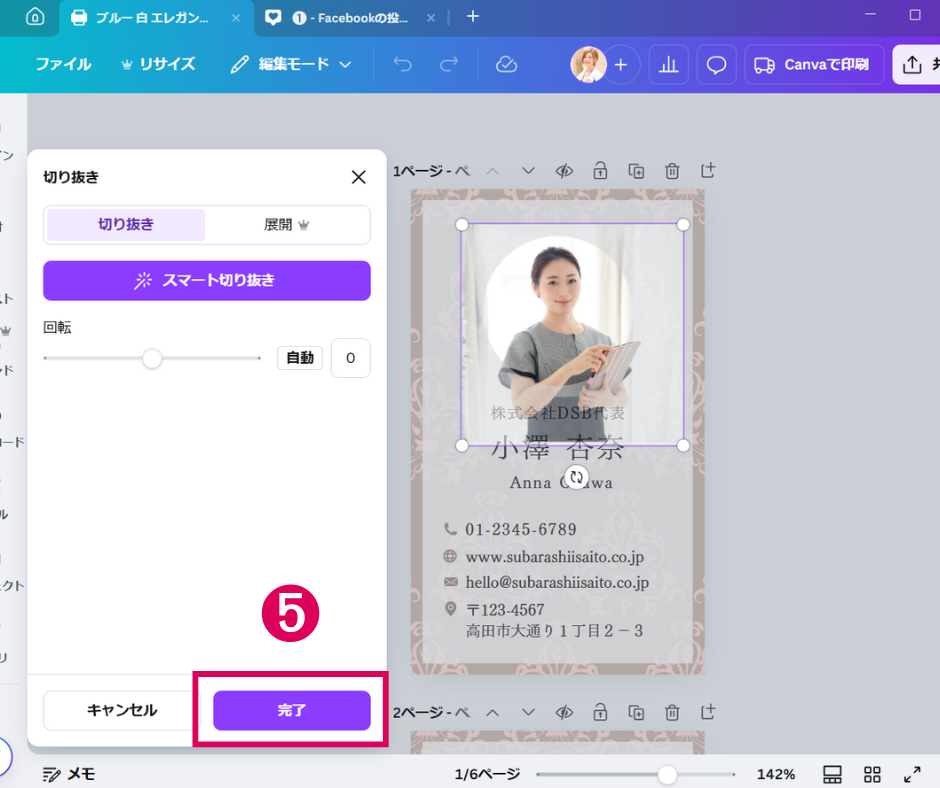Click the undo arrow icon
The image size is (940, 788).
[x=403, y=65]
